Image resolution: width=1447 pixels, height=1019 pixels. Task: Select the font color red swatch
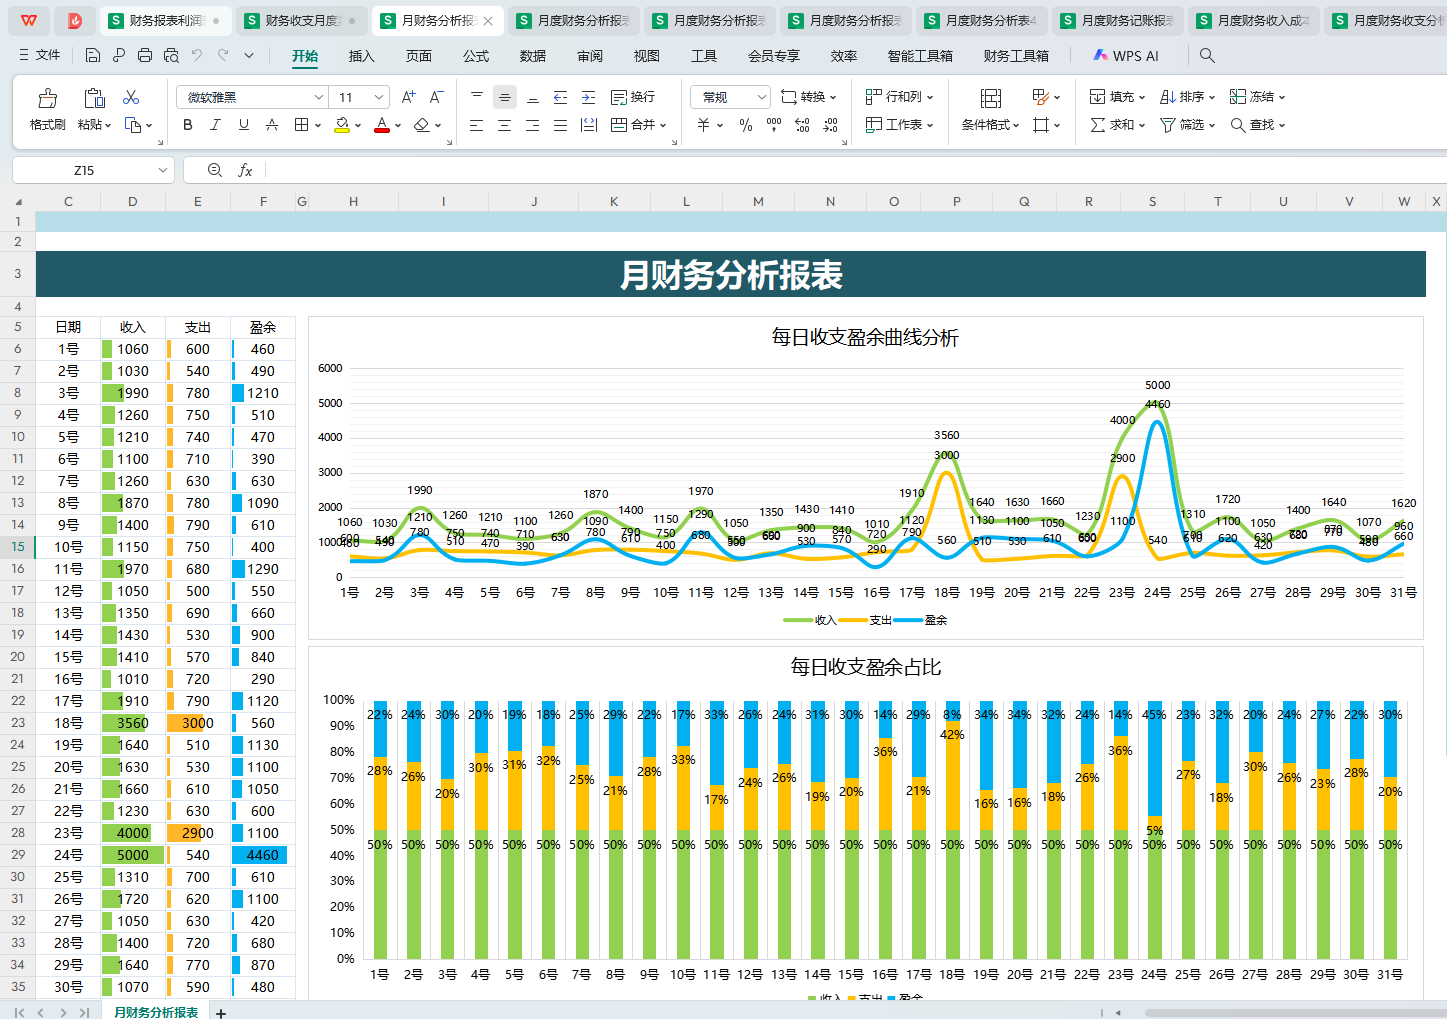tap(381, 129)
